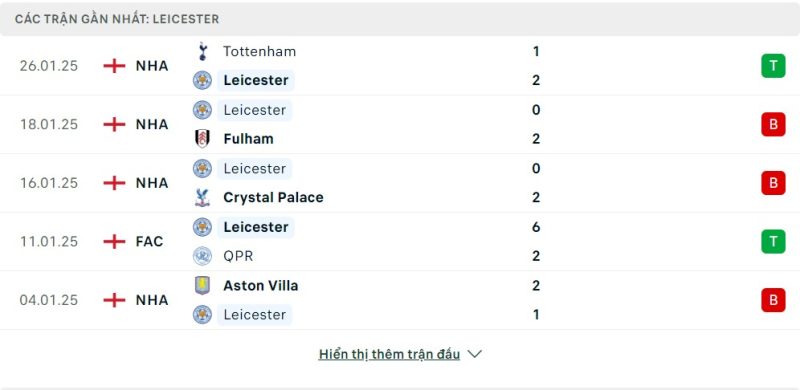The image size is (800, 390).
Task: Open Hiển thị thêm trận đấu link
Action: tap(389, 354)
